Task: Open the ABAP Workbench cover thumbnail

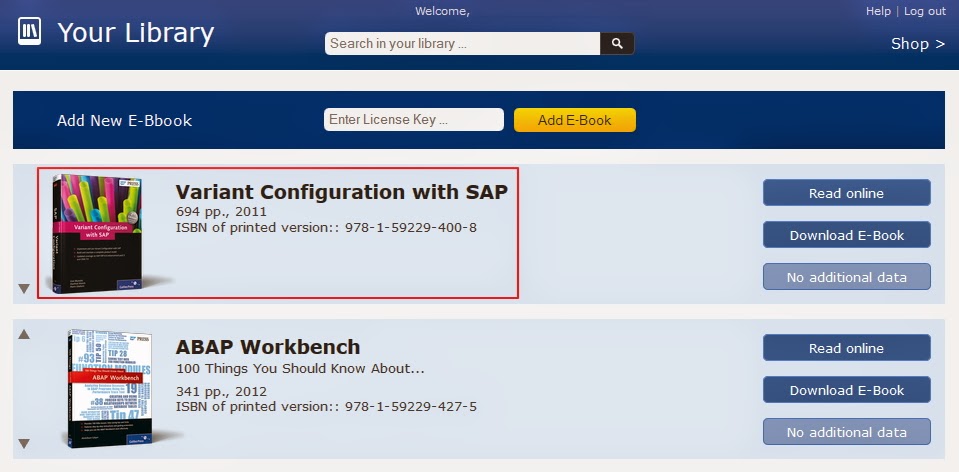Action: coord(110,388)
